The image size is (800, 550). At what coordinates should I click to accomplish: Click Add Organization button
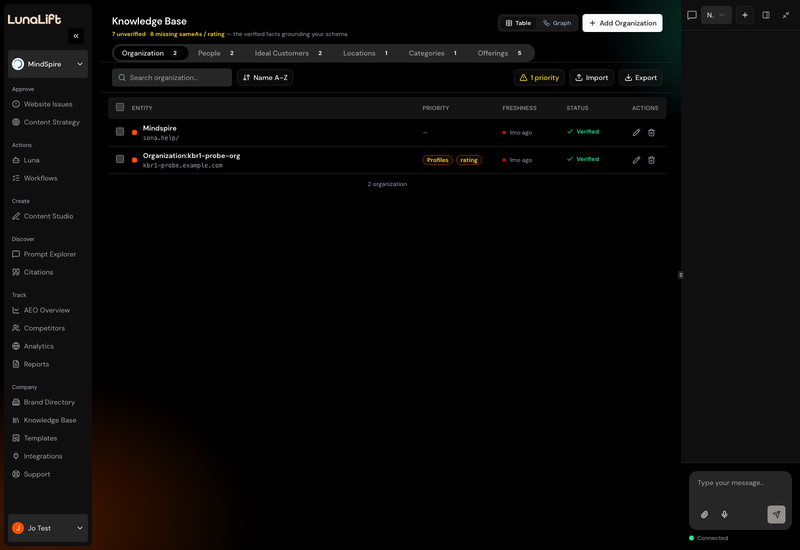point(622,23)
